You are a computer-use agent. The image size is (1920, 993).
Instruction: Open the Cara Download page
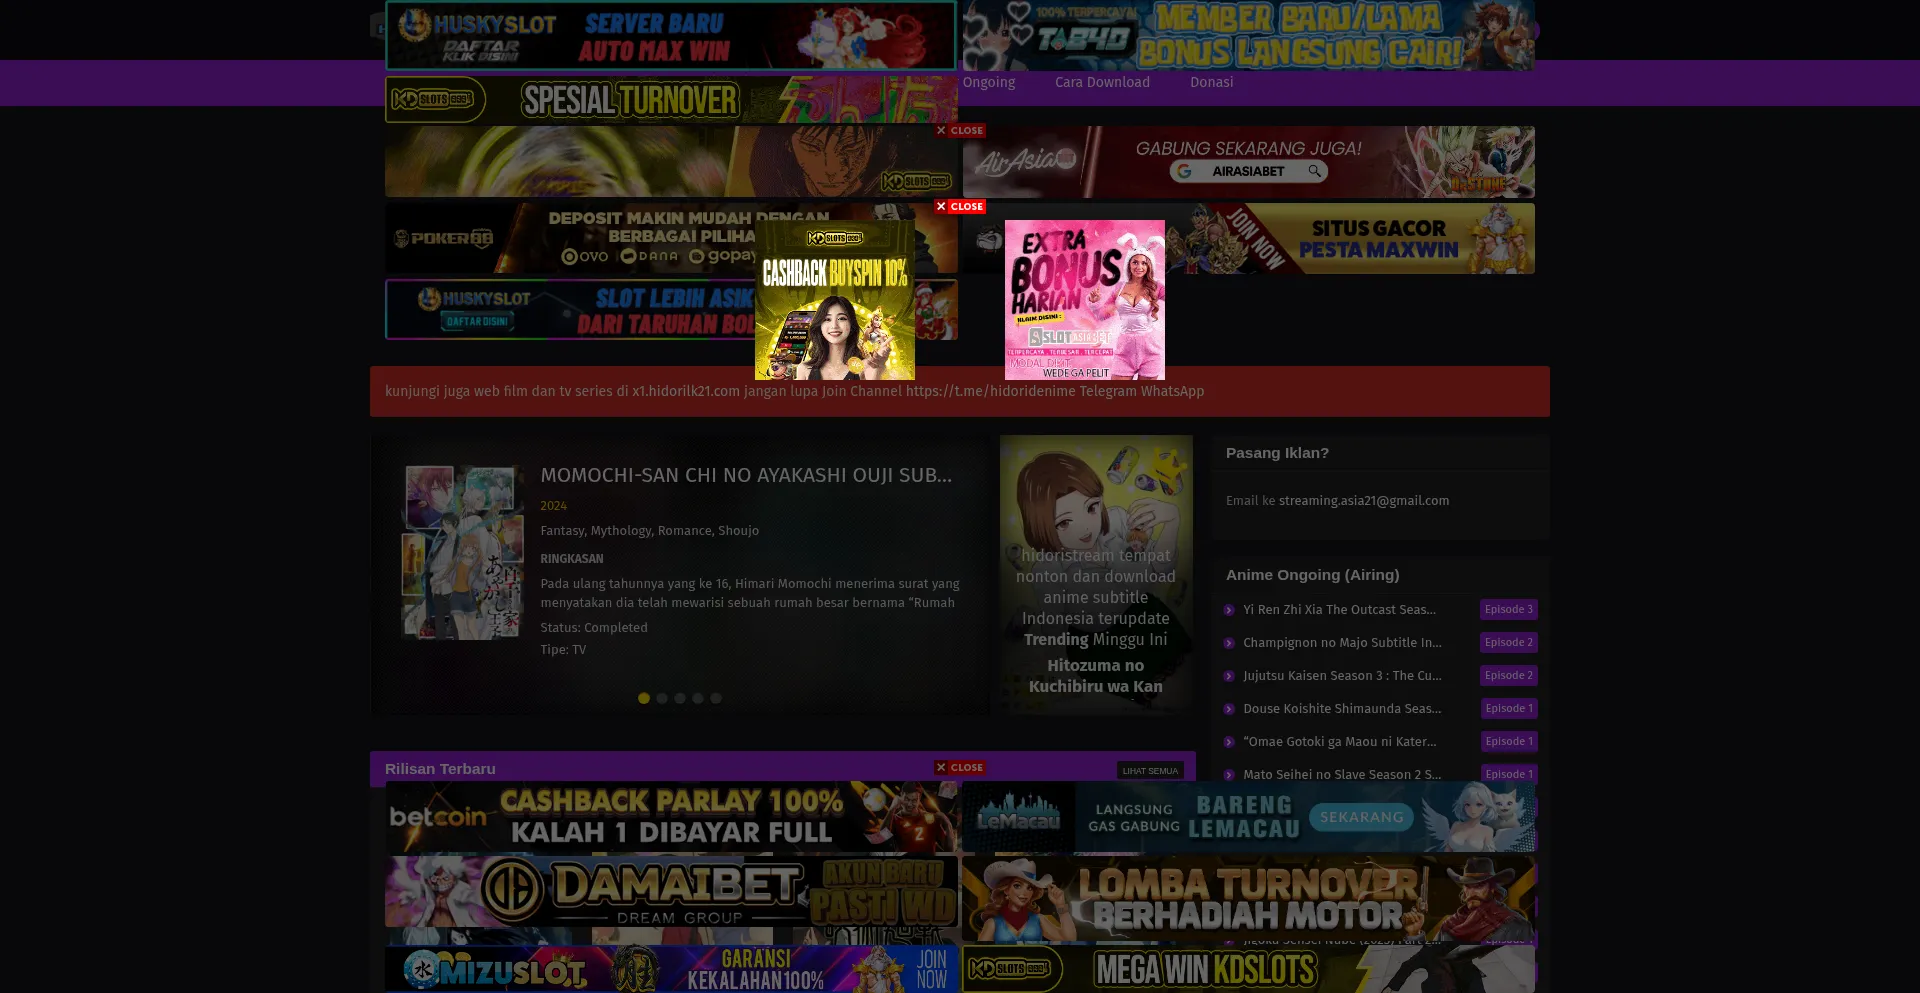click(1101, 82)
